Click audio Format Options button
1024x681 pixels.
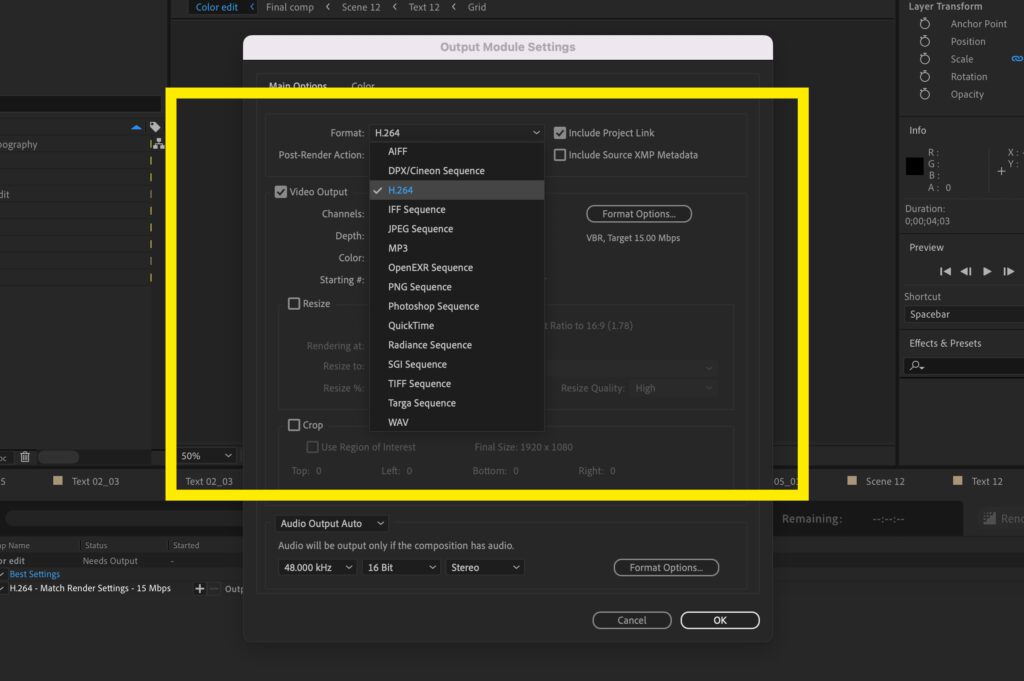(x=666, y=567)
